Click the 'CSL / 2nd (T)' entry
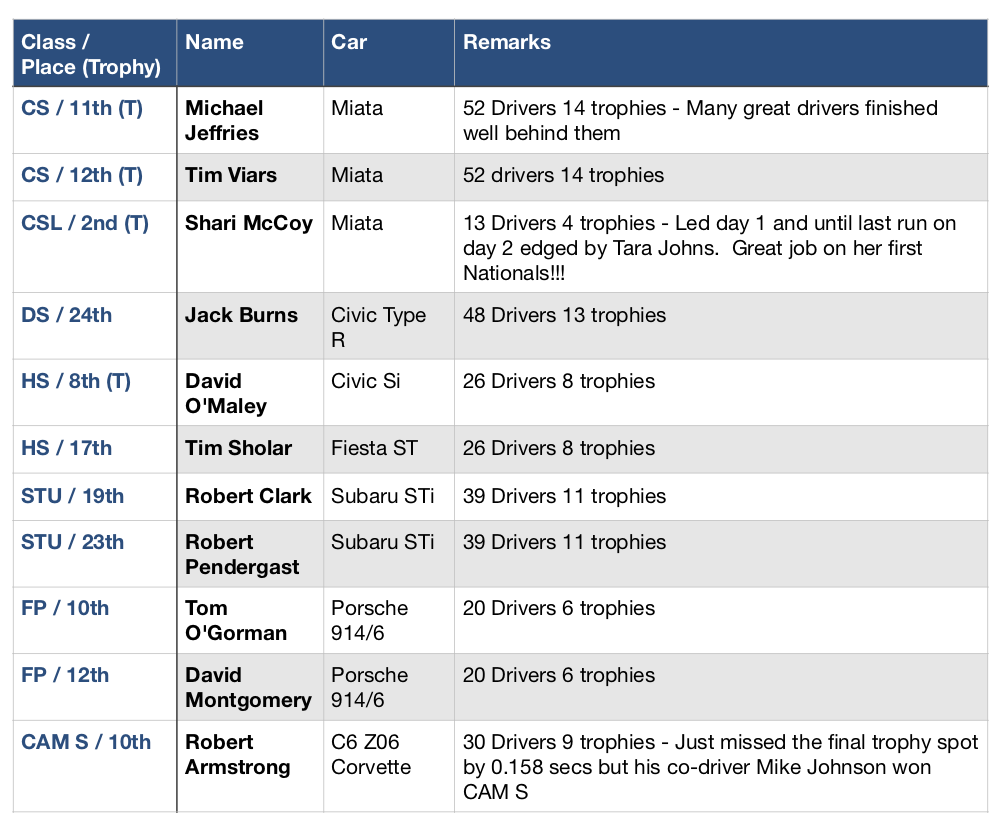The image size is (1003, 828). (x=85, y=223)
